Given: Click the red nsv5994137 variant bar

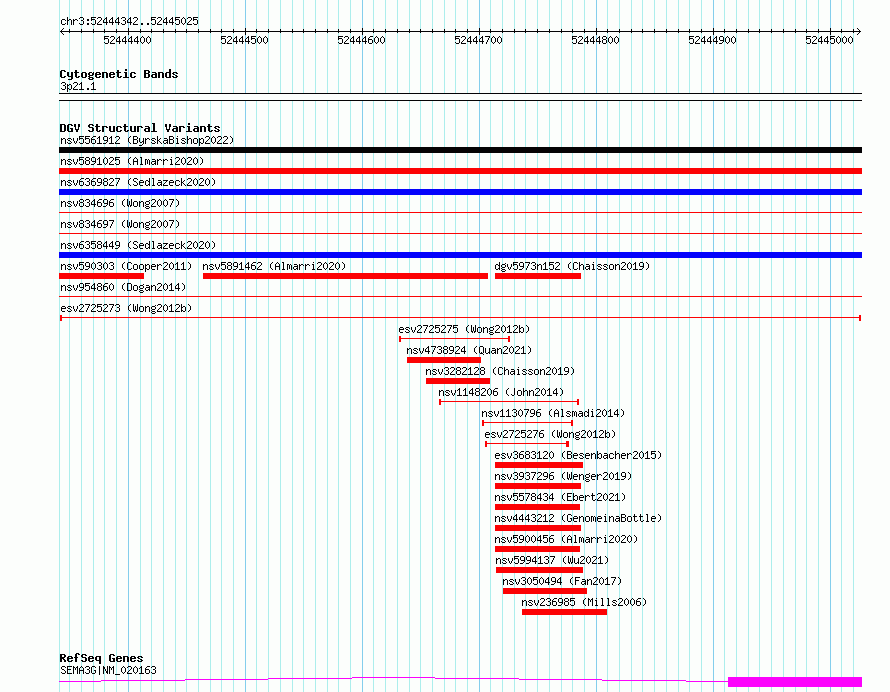Looking at the screenshot, I should [x=540, y=571].
